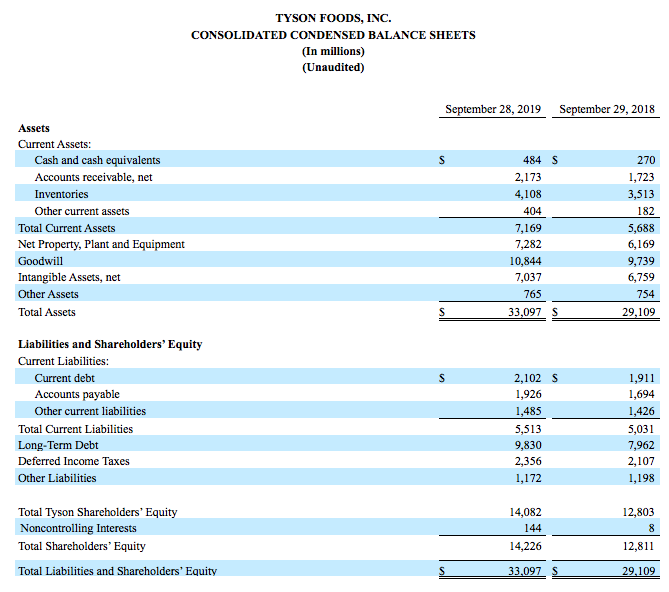Select 'Liabilities and Shareholders' Equity' heading
The width and height of the screenshot is (669, 592).
110,345
